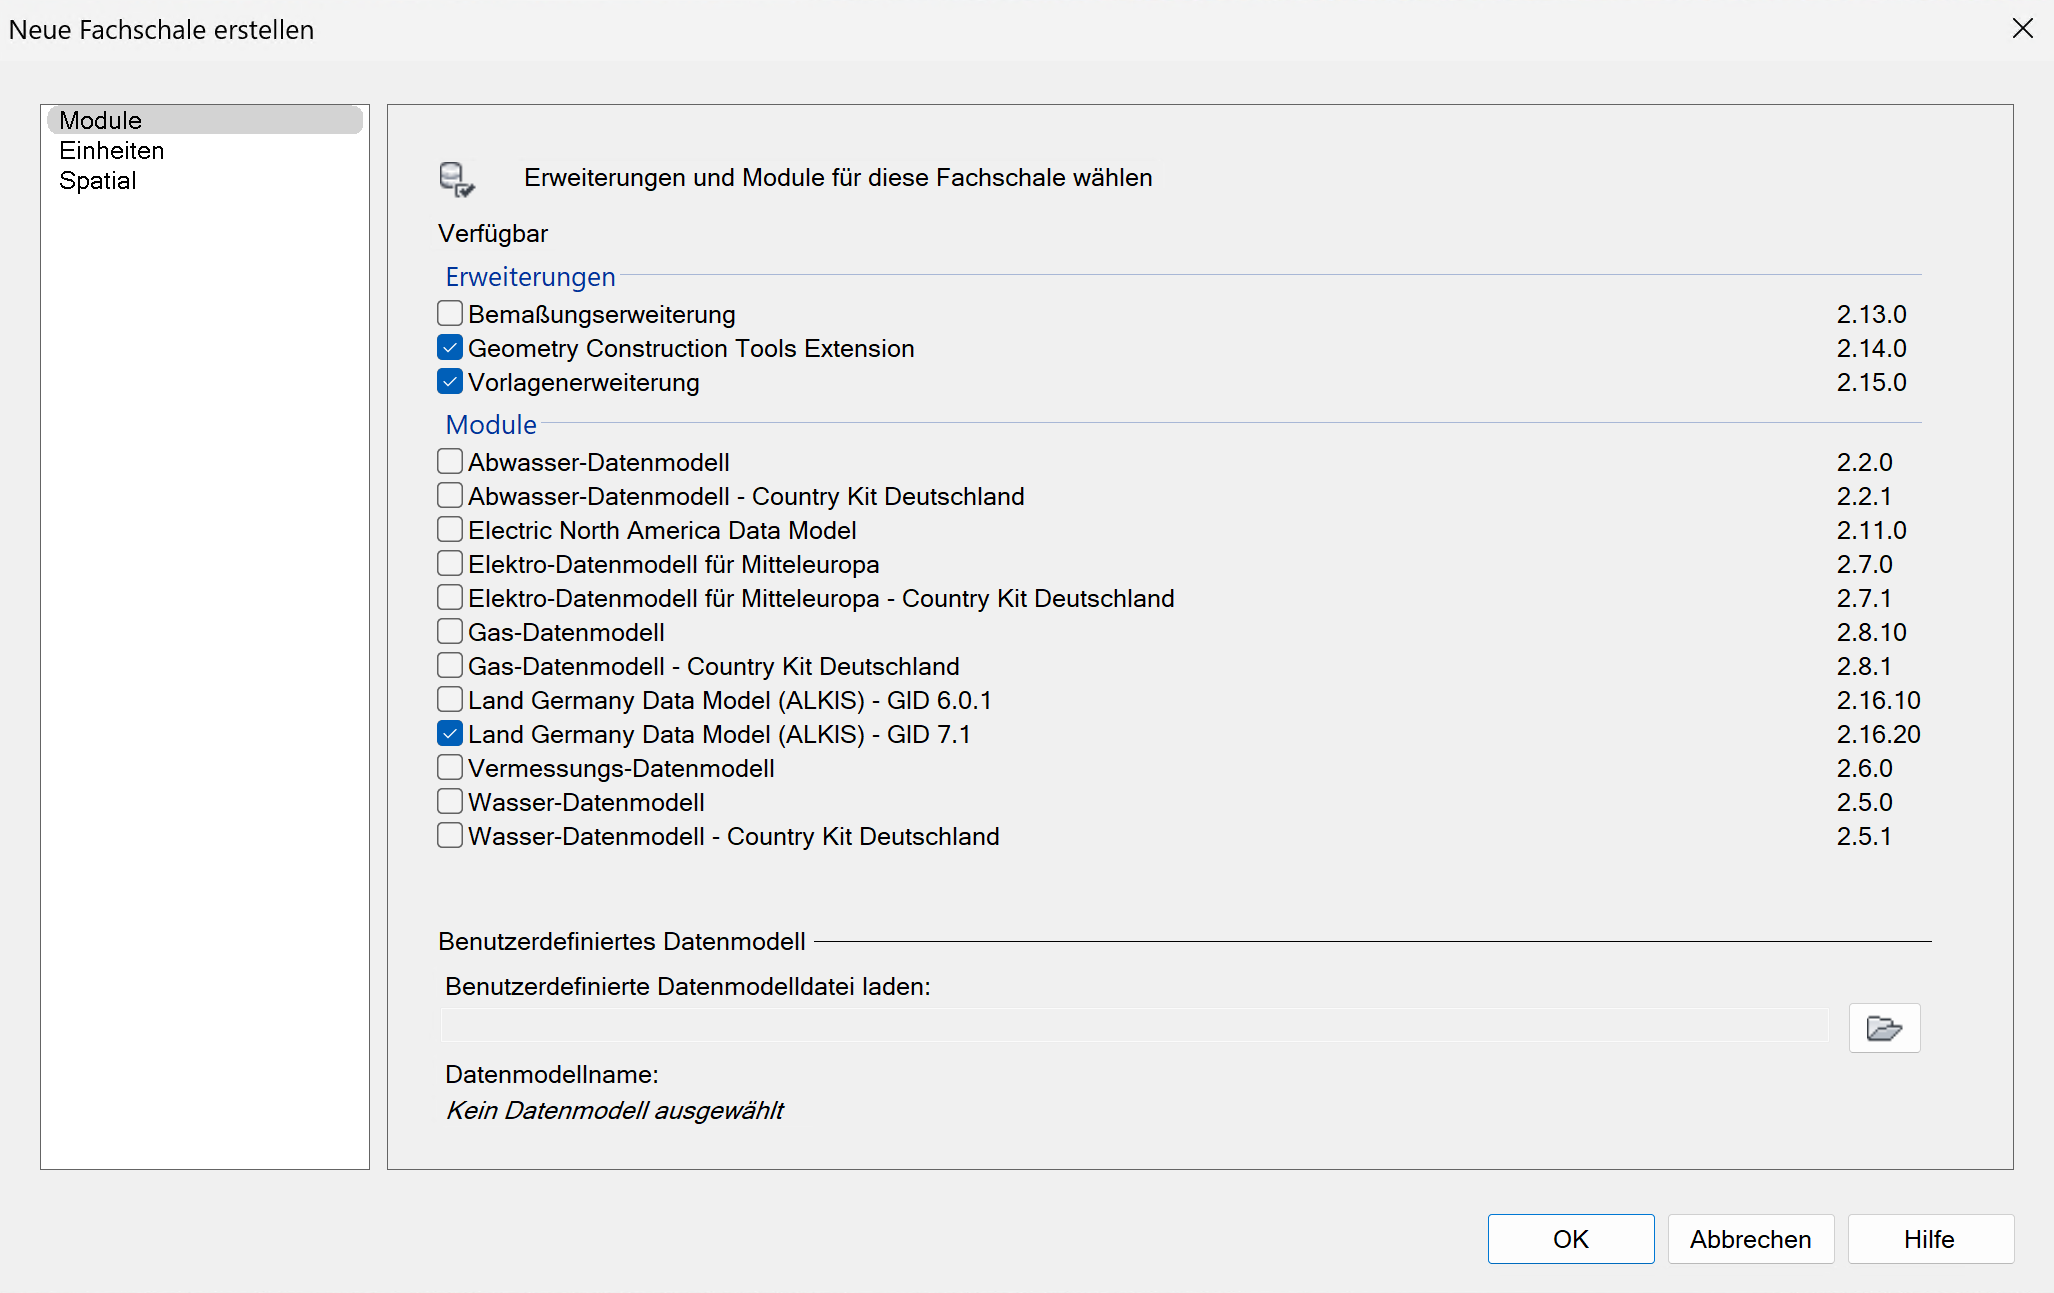Click the database modules icon beside the heading
Image resolution: width=2054 pixels, height=1293 pixels.
(x=457, y=179)
